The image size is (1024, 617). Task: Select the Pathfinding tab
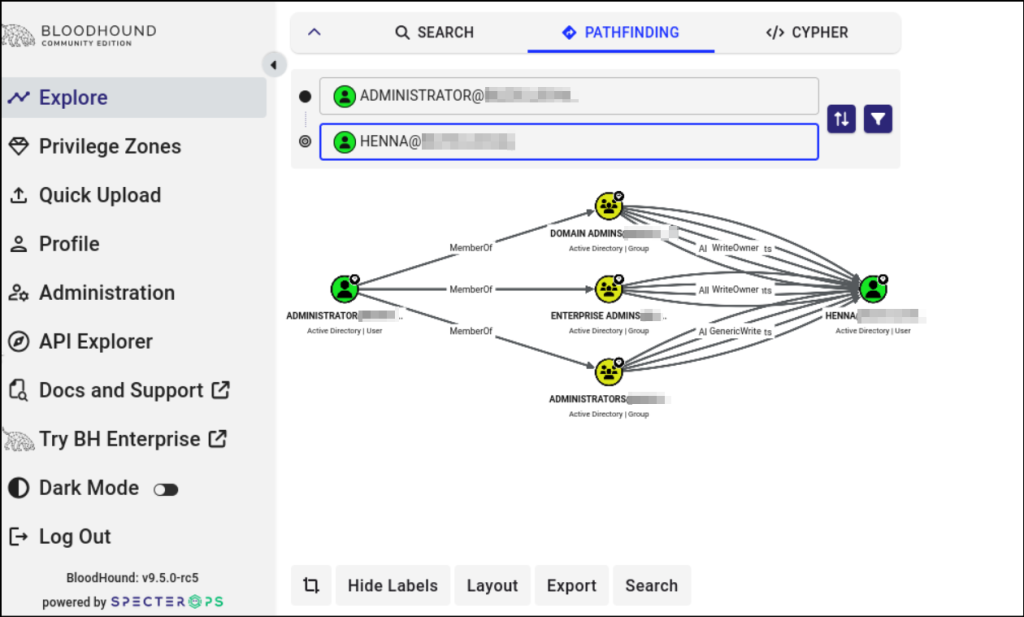pos(620,33)
